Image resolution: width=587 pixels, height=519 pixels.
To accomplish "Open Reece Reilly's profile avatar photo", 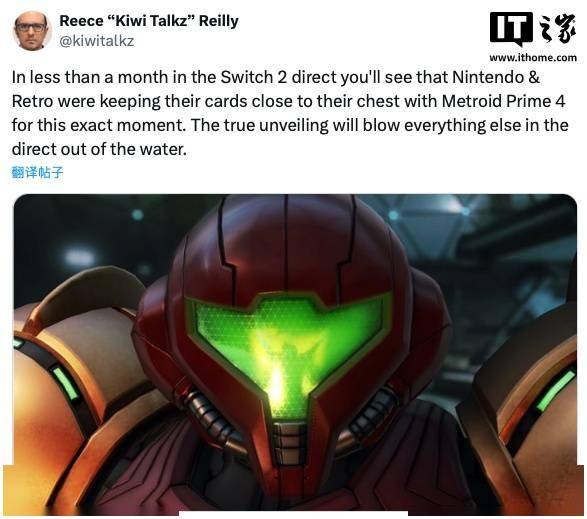I will (x=32, y=31).
